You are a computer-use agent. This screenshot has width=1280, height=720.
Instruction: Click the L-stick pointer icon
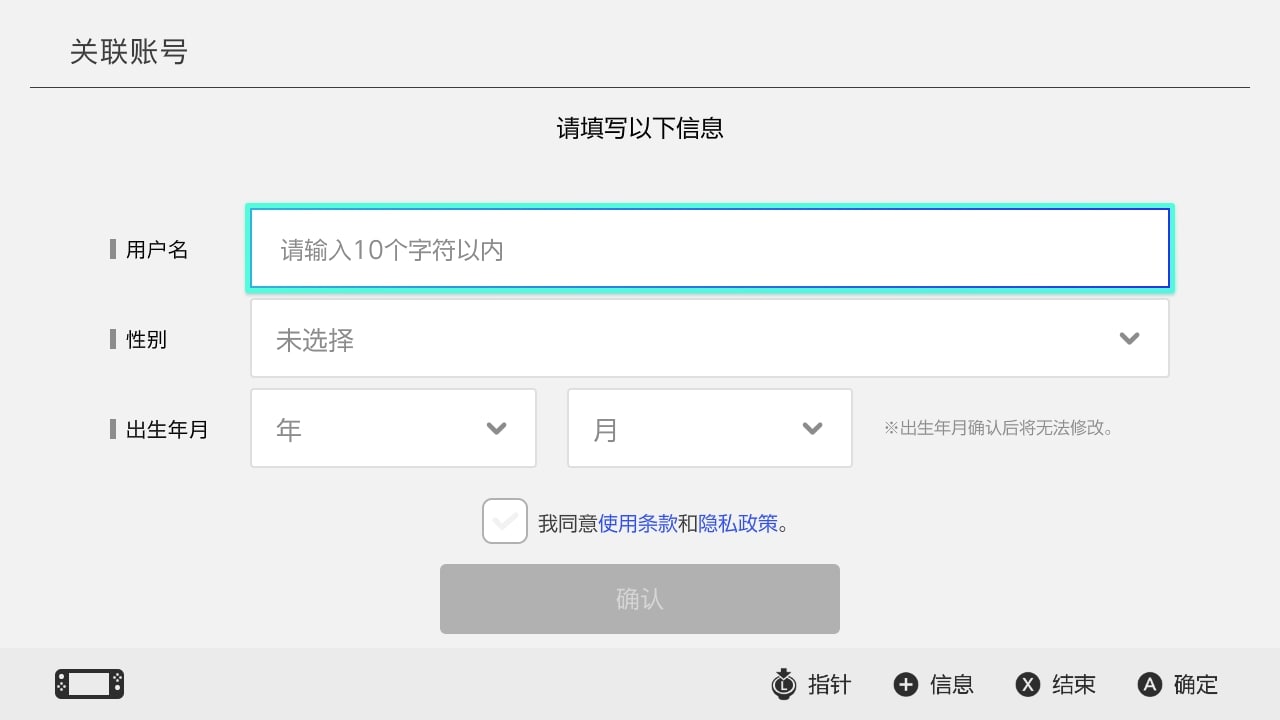(783, 684)
